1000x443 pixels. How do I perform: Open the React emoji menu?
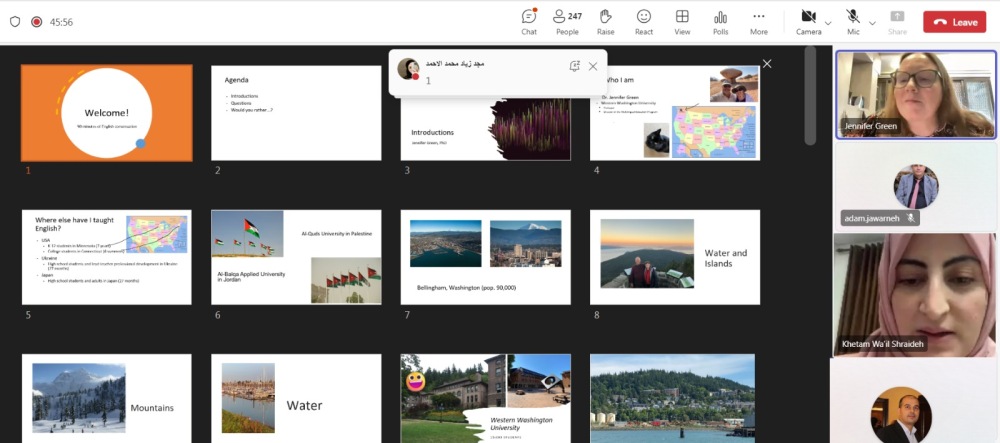(644, 21)
